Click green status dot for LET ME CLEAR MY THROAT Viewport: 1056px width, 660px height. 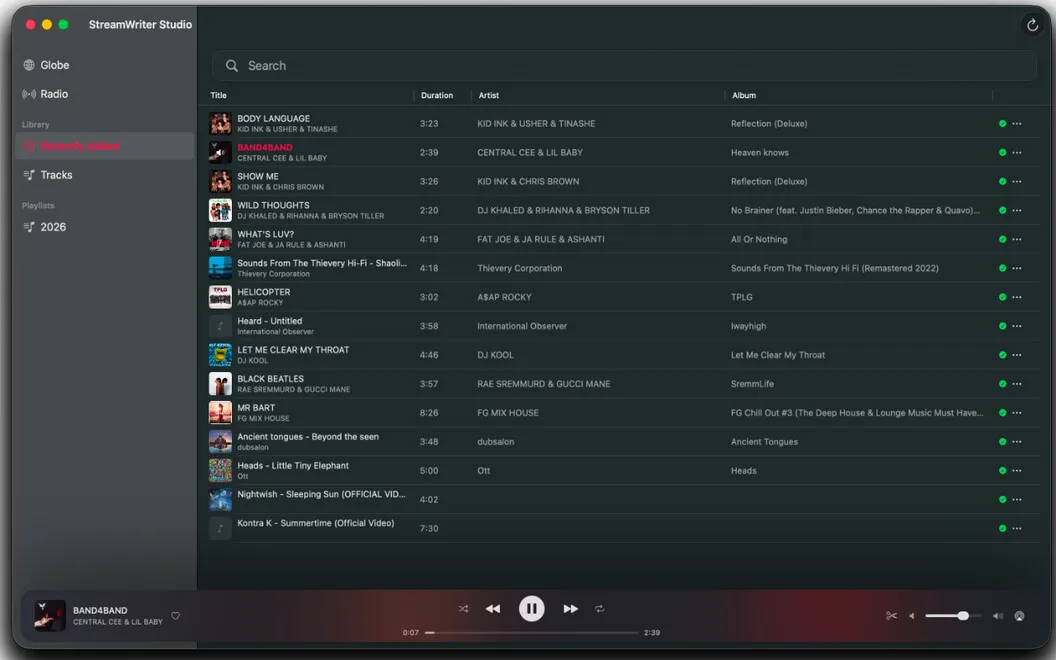coord(1002,355)
